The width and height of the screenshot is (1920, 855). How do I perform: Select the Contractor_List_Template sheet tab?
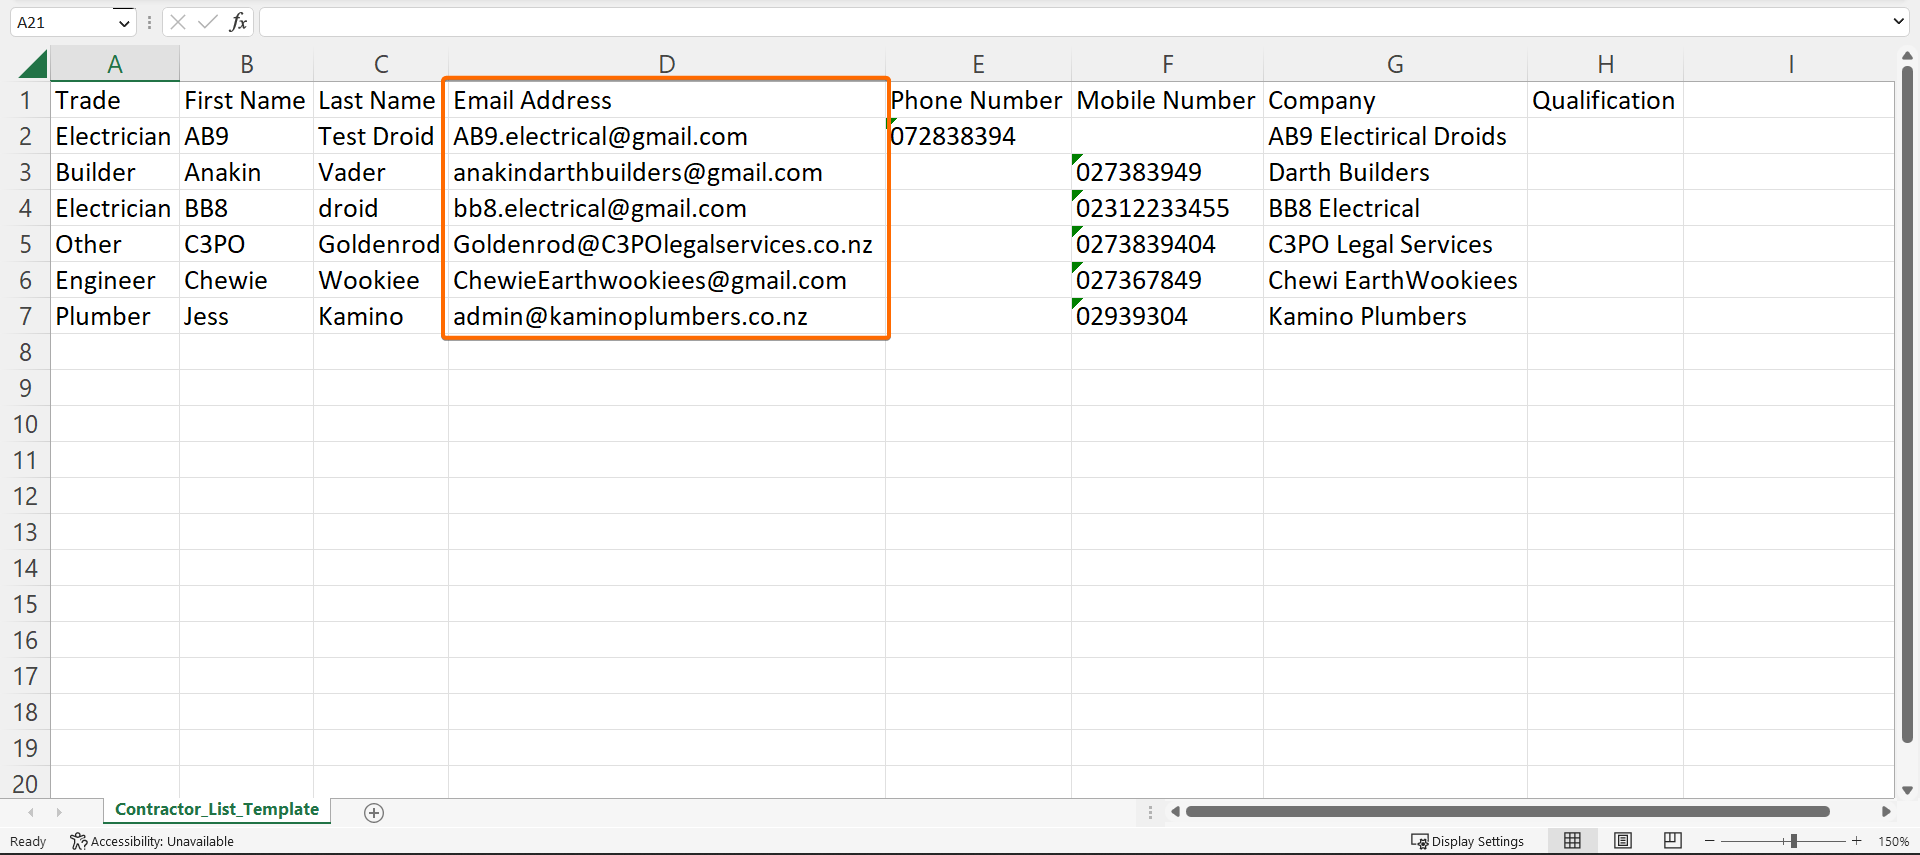[x=217, y=810]
